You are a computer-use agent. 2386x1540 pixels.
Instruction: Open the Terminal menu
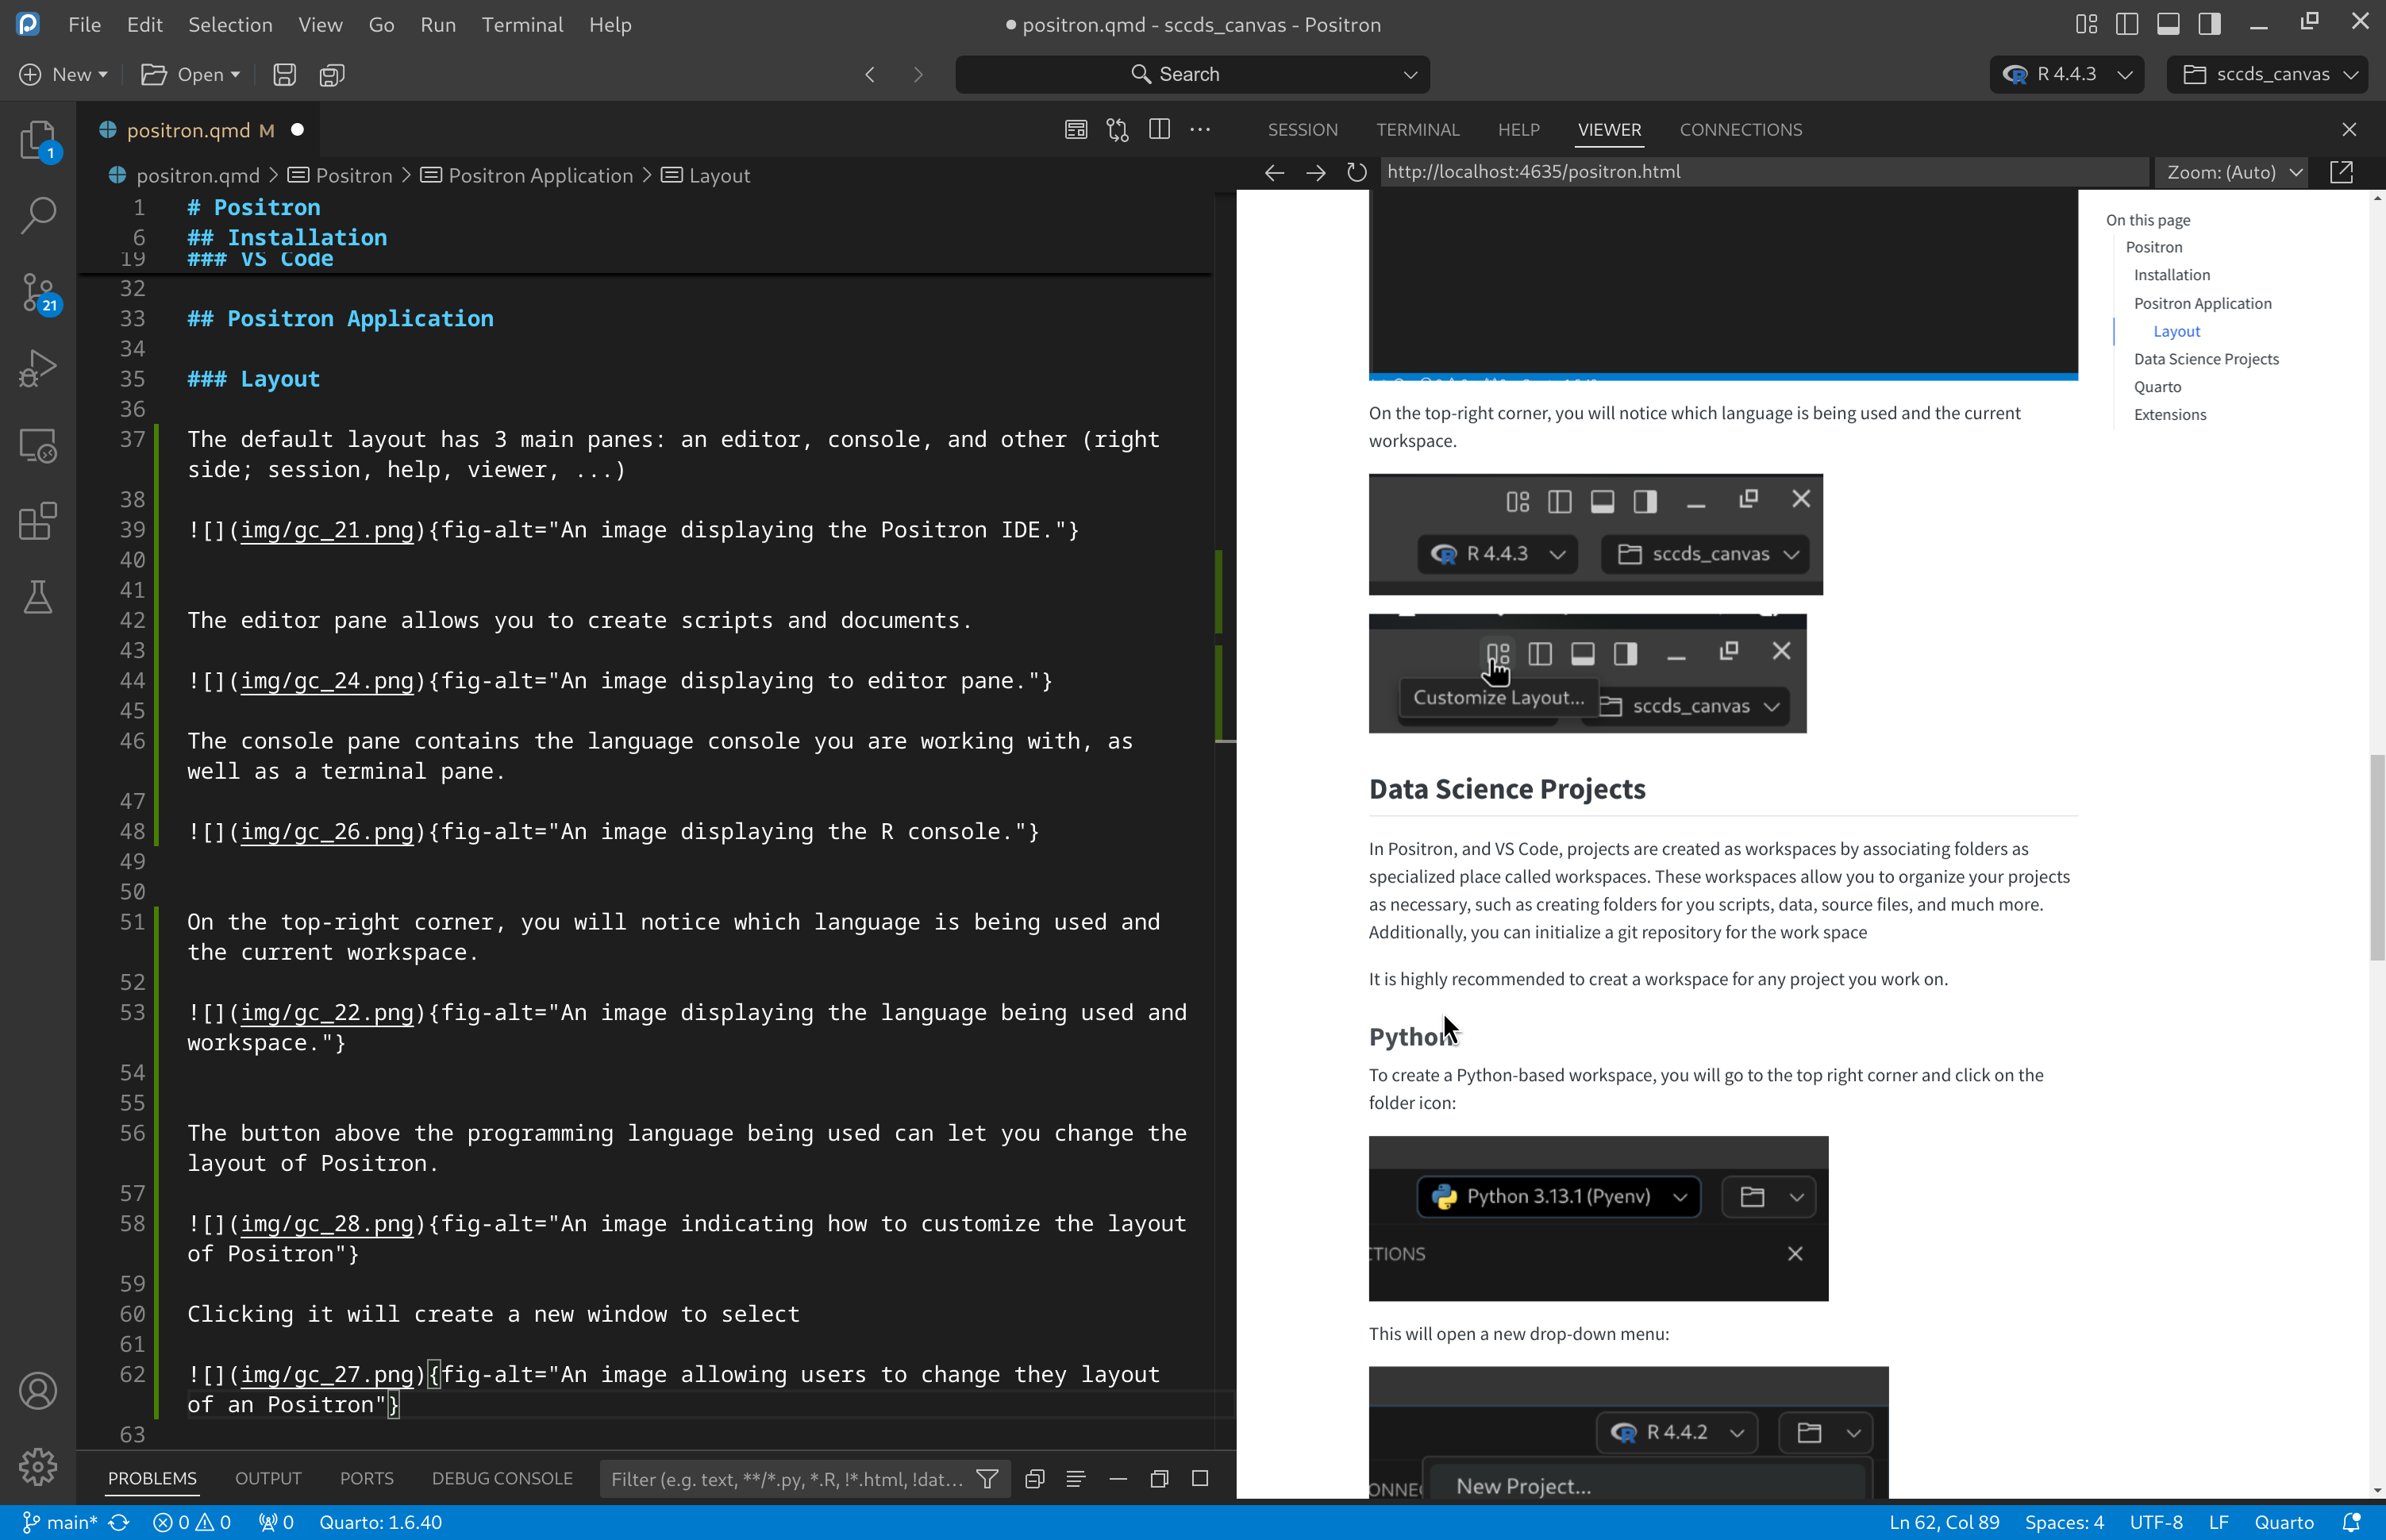click(522, 24)
